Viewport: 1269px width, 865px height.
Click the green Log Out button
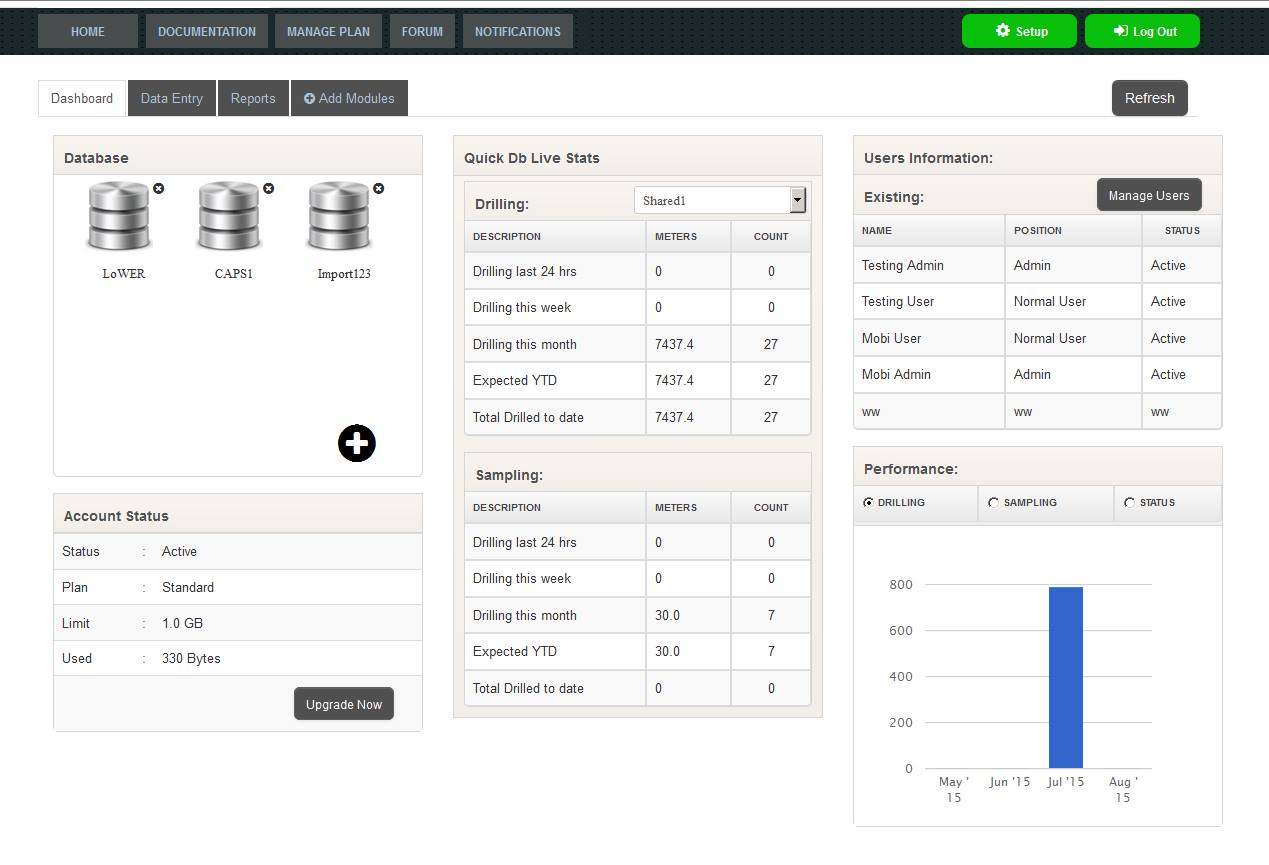click(1142, 31)
